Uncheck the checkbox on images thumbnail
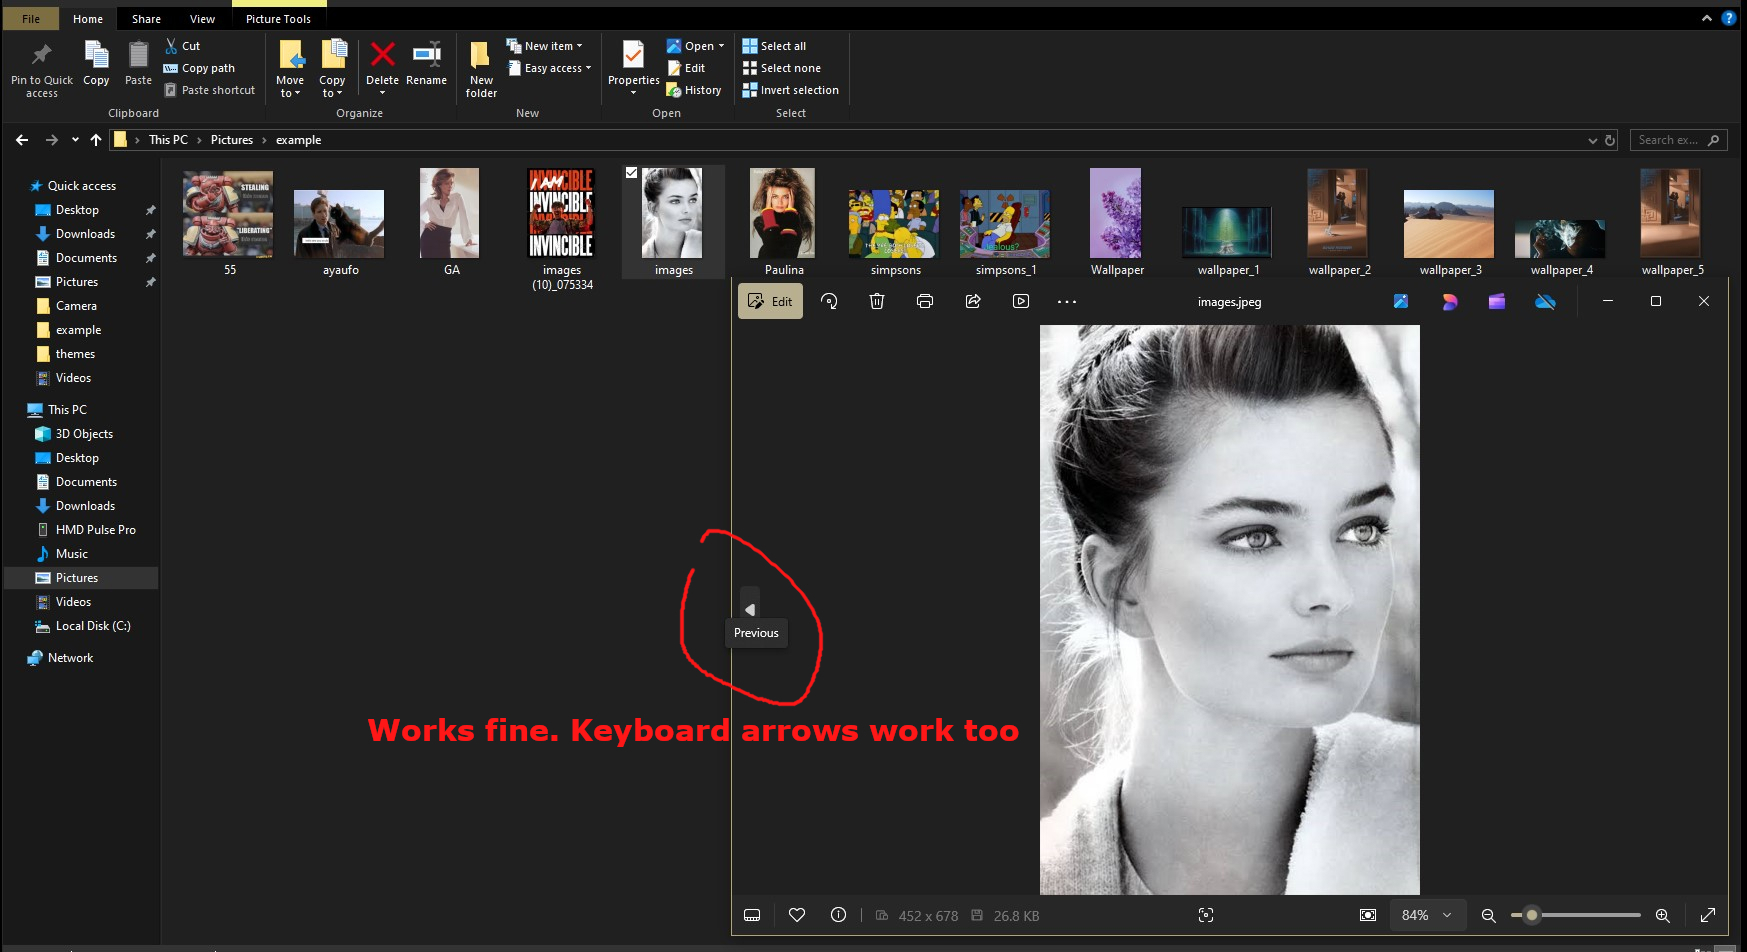 click(x=631, y=173)
